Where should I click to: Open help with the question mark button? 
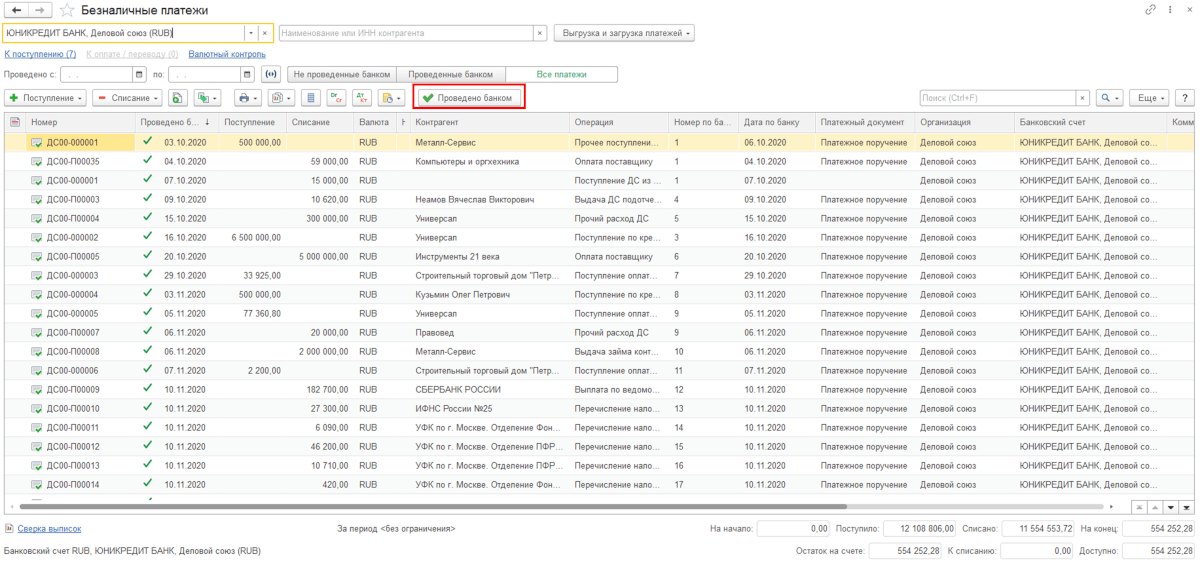(x=1185, y=98)
